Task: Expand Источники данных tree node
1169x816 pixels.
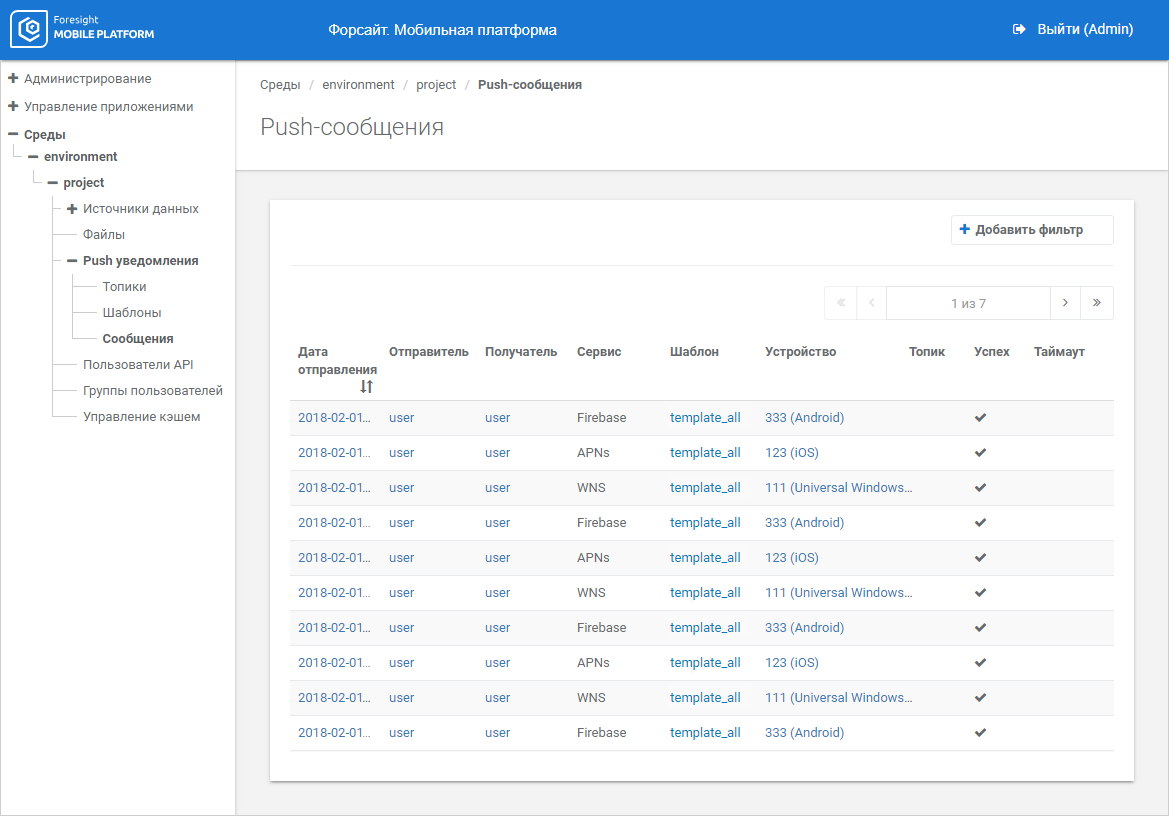Action: [x=72, y=209]
